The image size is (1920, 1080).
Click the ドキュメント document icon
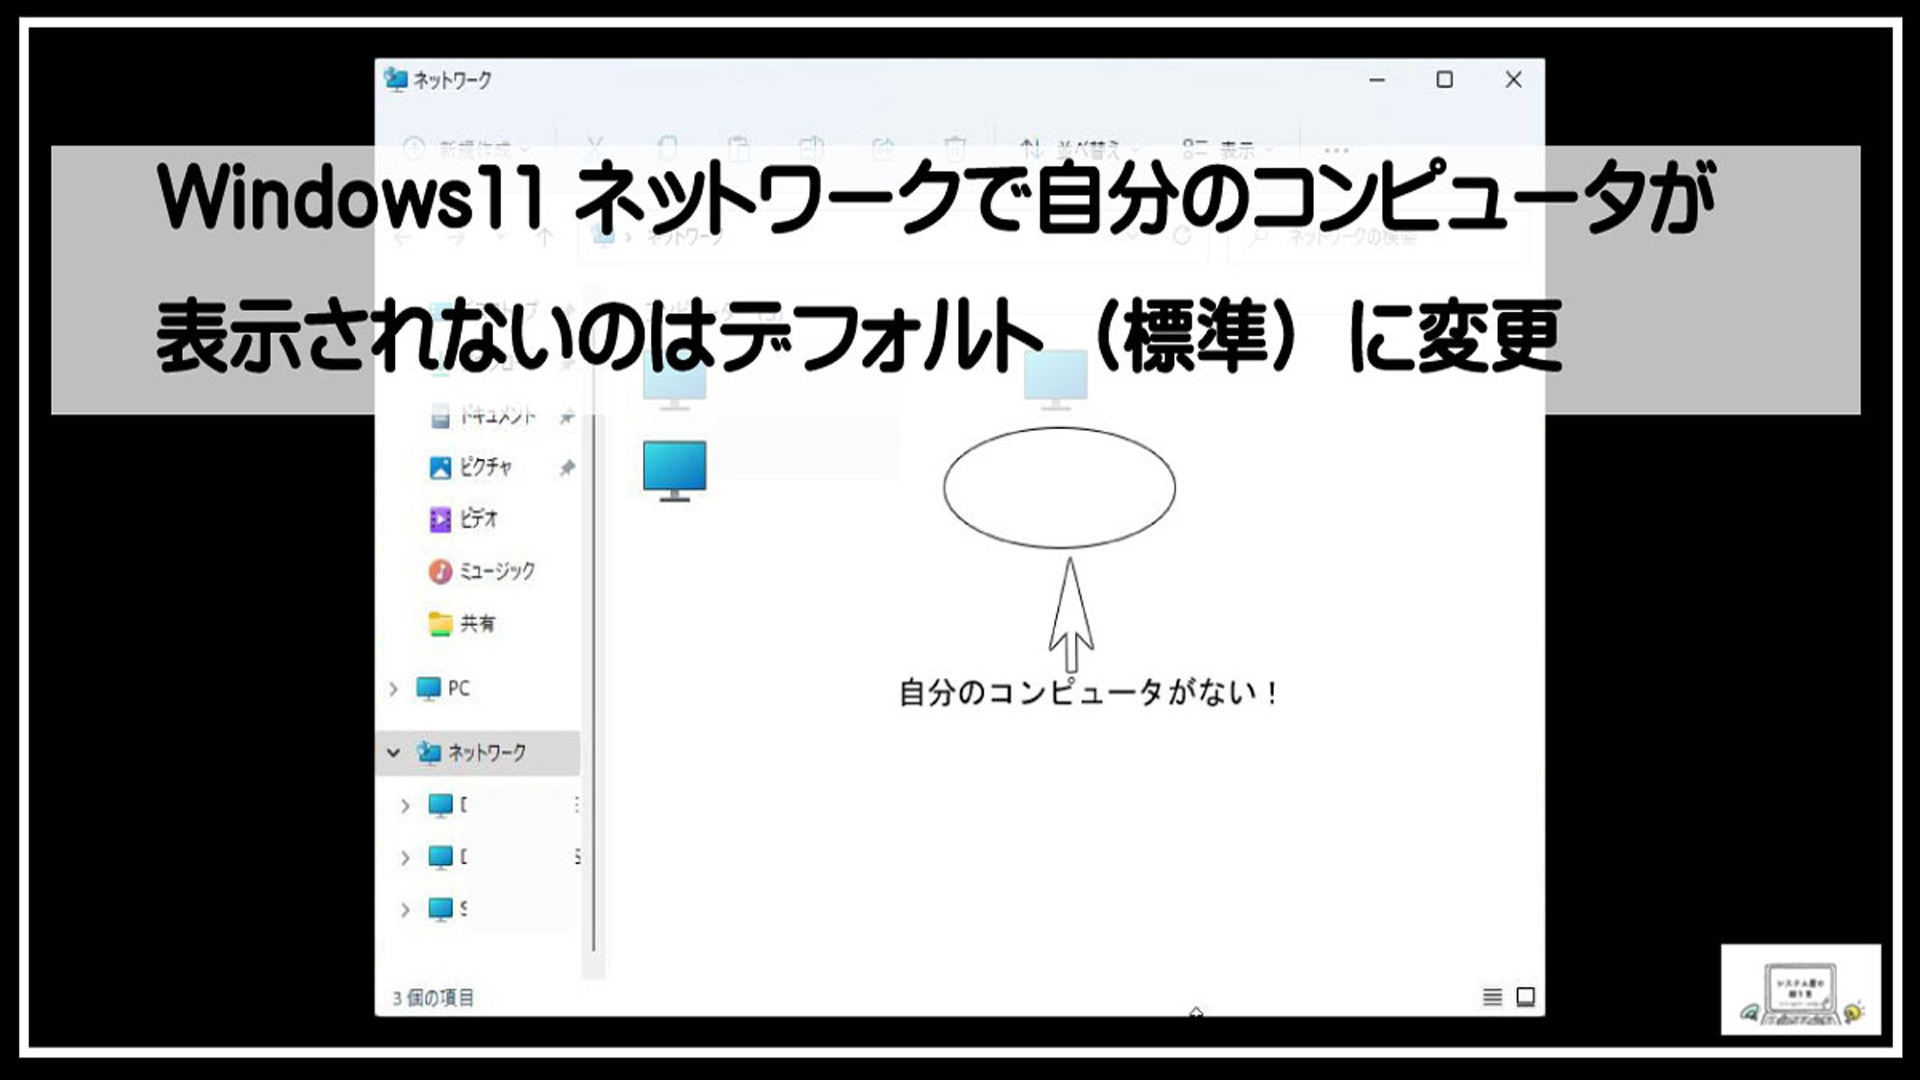(x=440, y=415)
